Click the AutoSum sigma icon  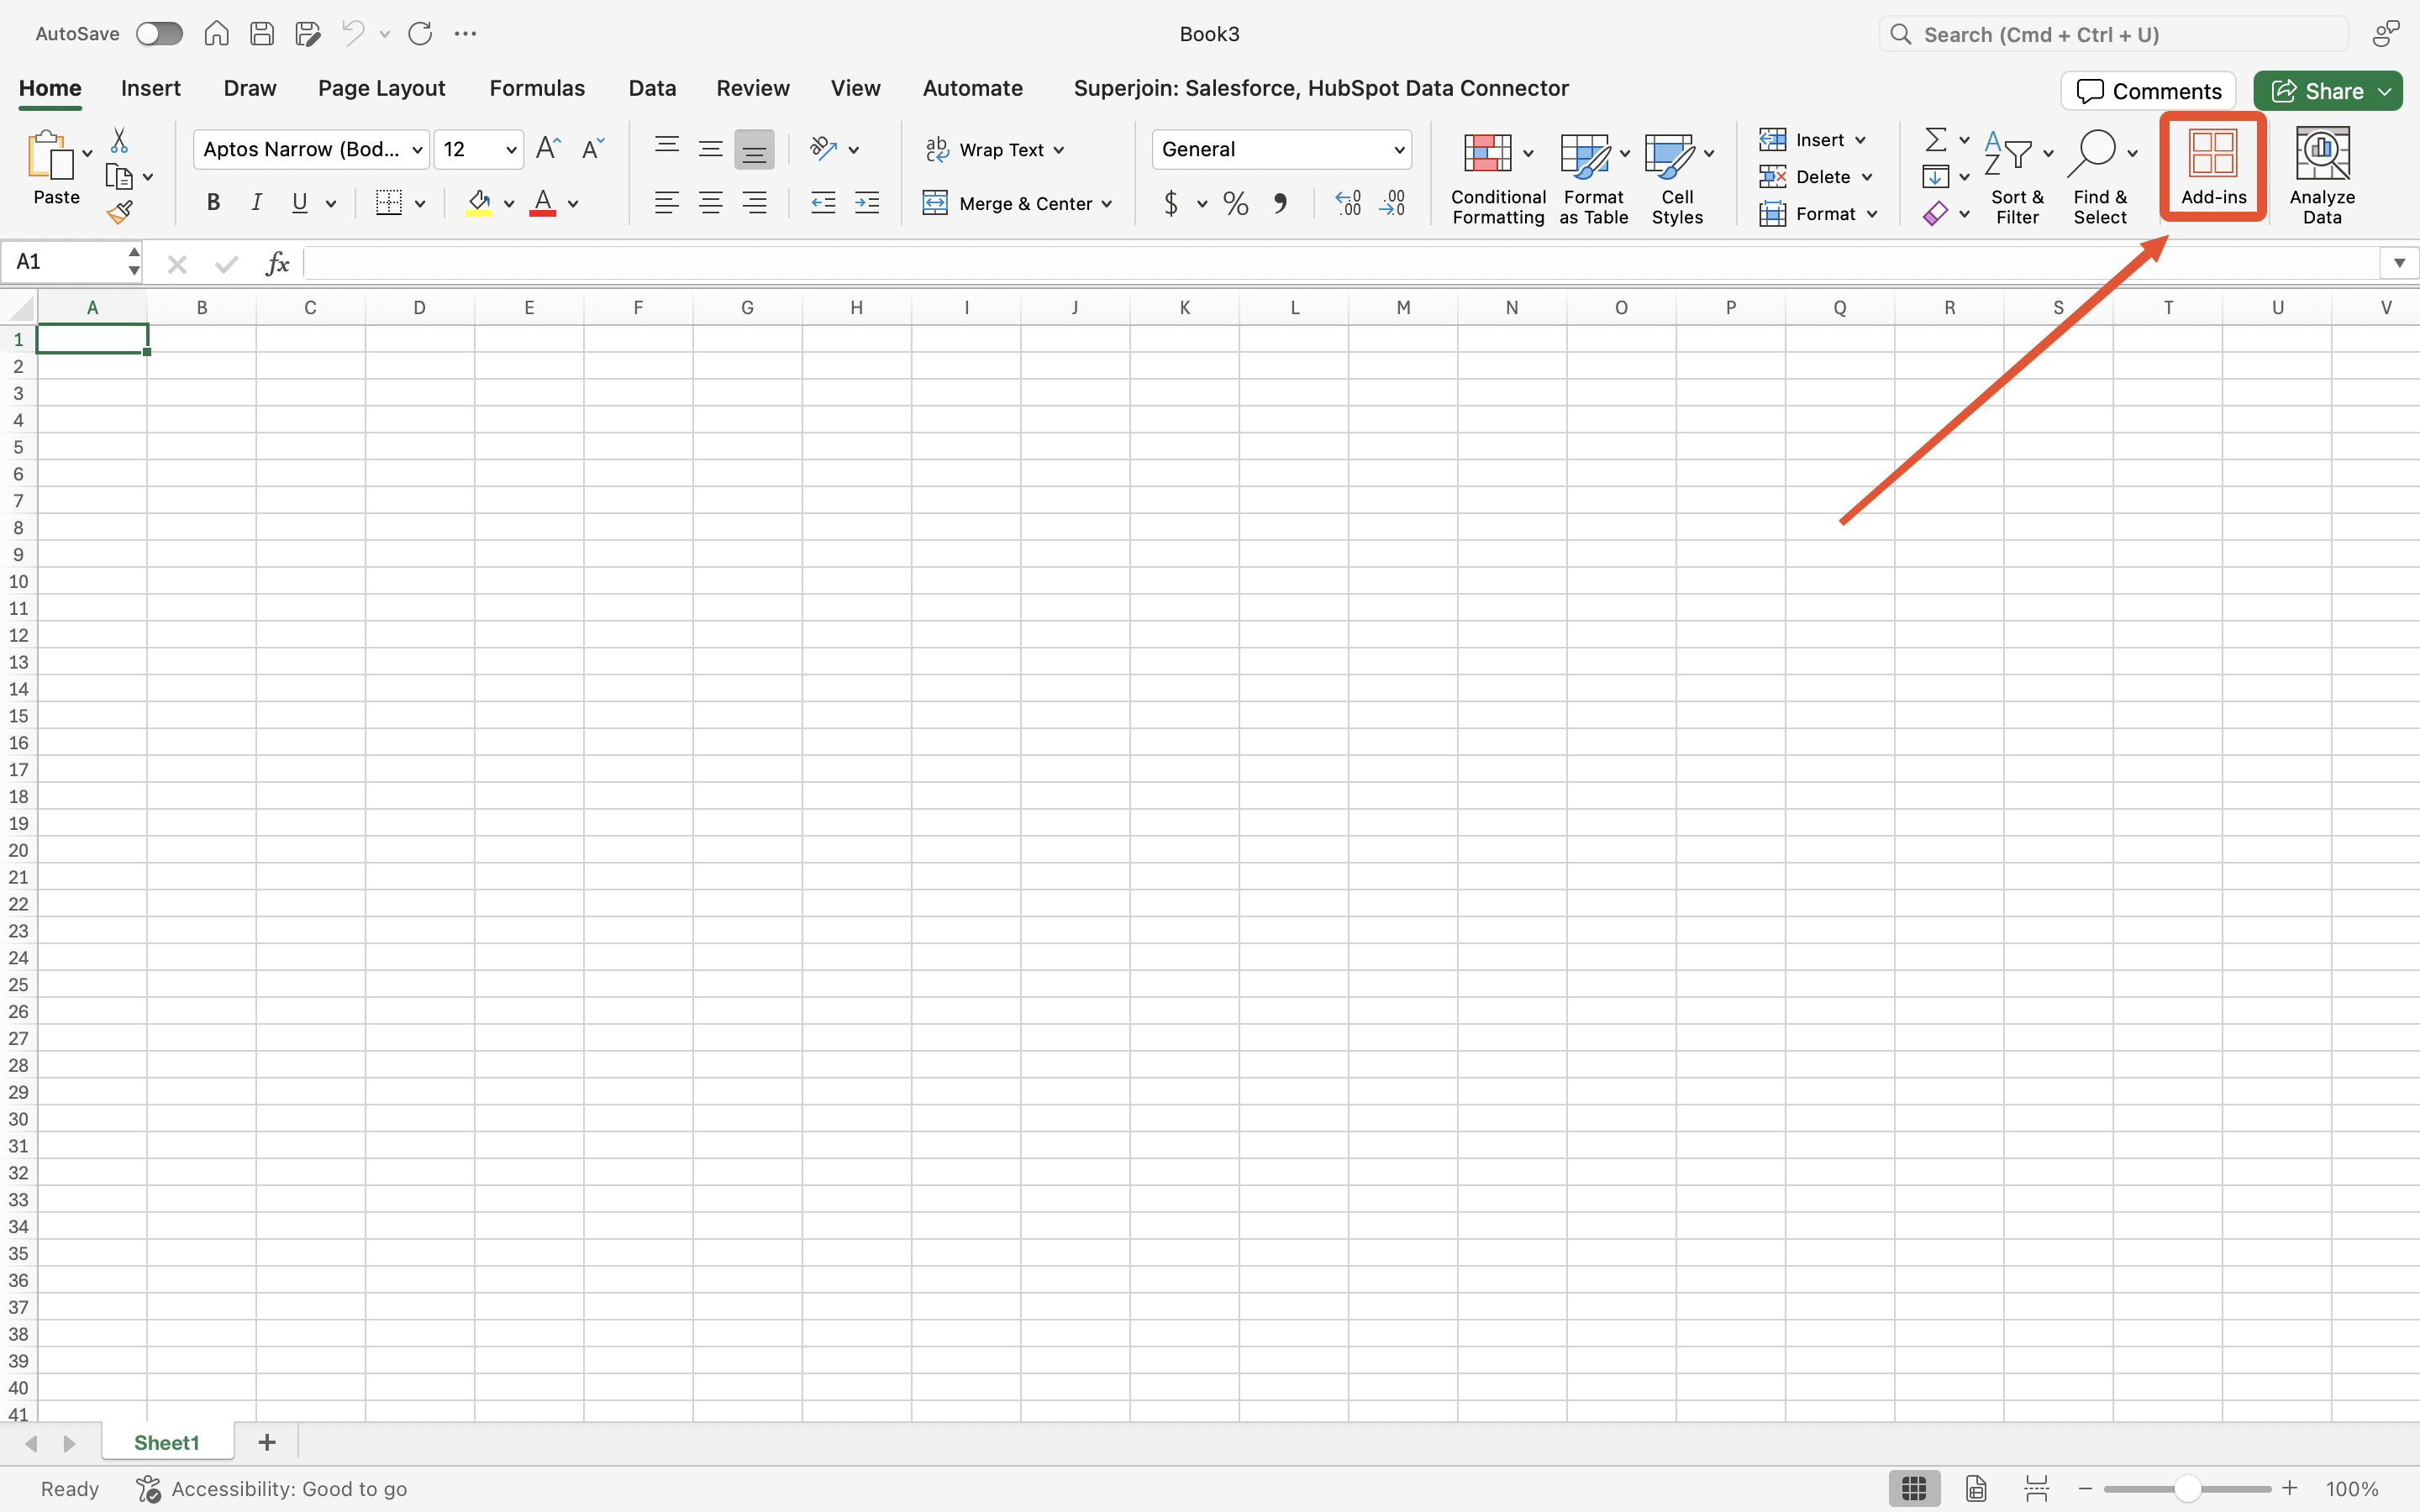1935,139
